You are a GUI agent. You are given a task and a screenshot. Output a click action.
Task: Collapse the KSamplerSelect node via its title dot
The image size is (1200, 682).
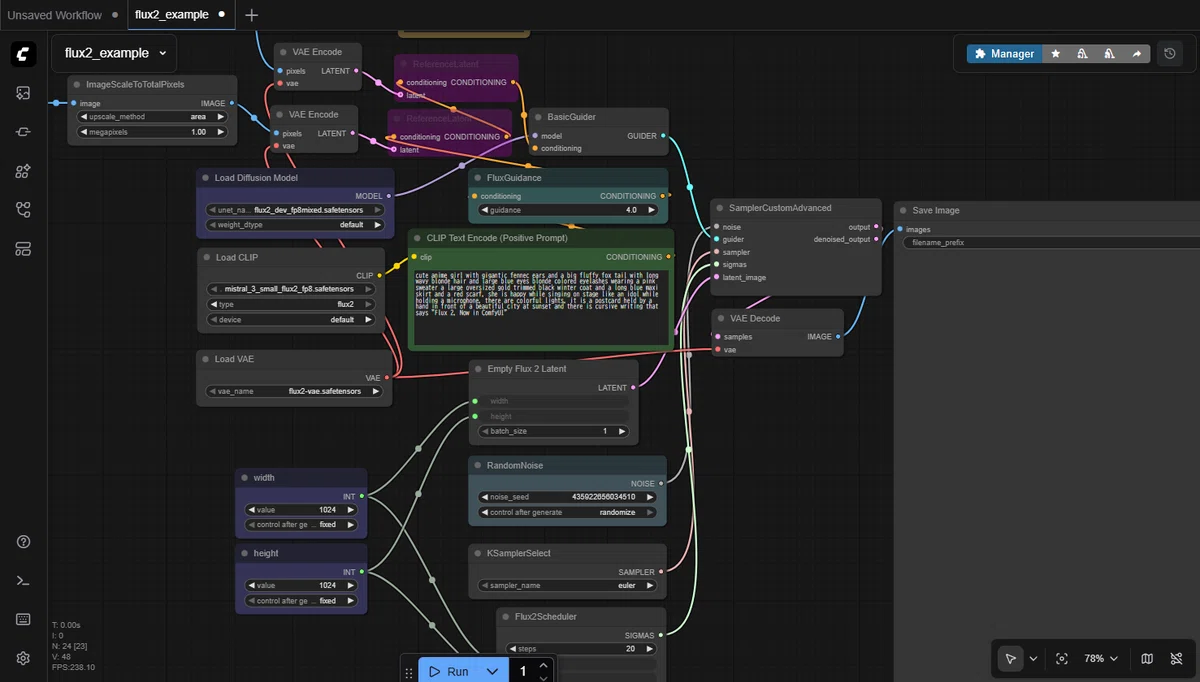[478, 553]
